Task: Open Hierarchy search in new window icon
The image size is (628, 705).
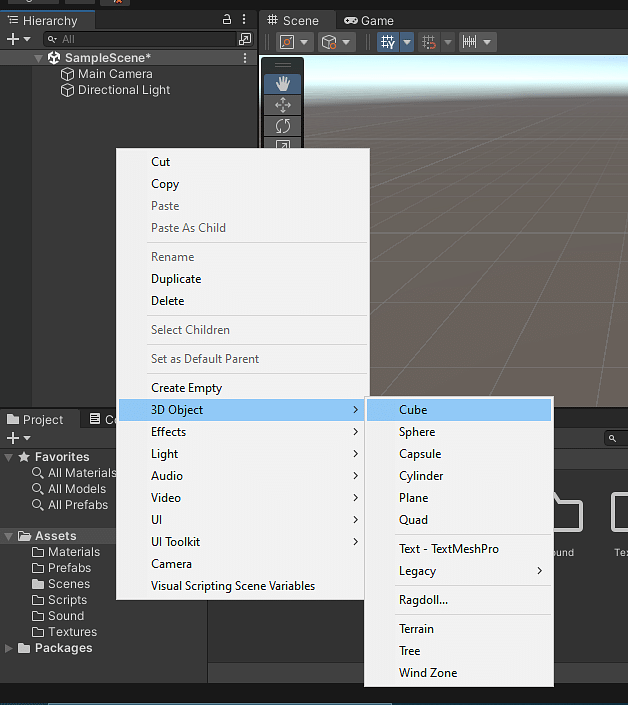Action: pyautogui.click(x=245, y=39)
